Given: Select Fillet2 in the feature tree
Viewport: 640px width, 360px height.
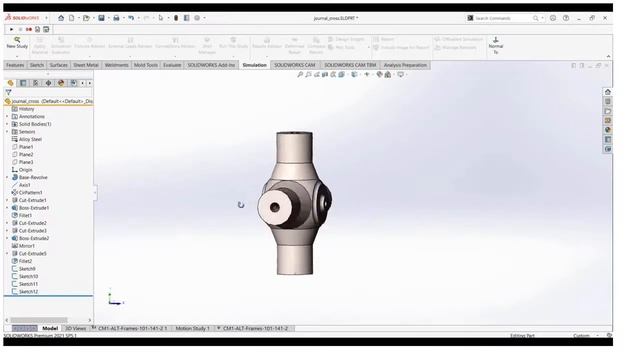Looking at the screenshot, I should [x=22, y=261].
